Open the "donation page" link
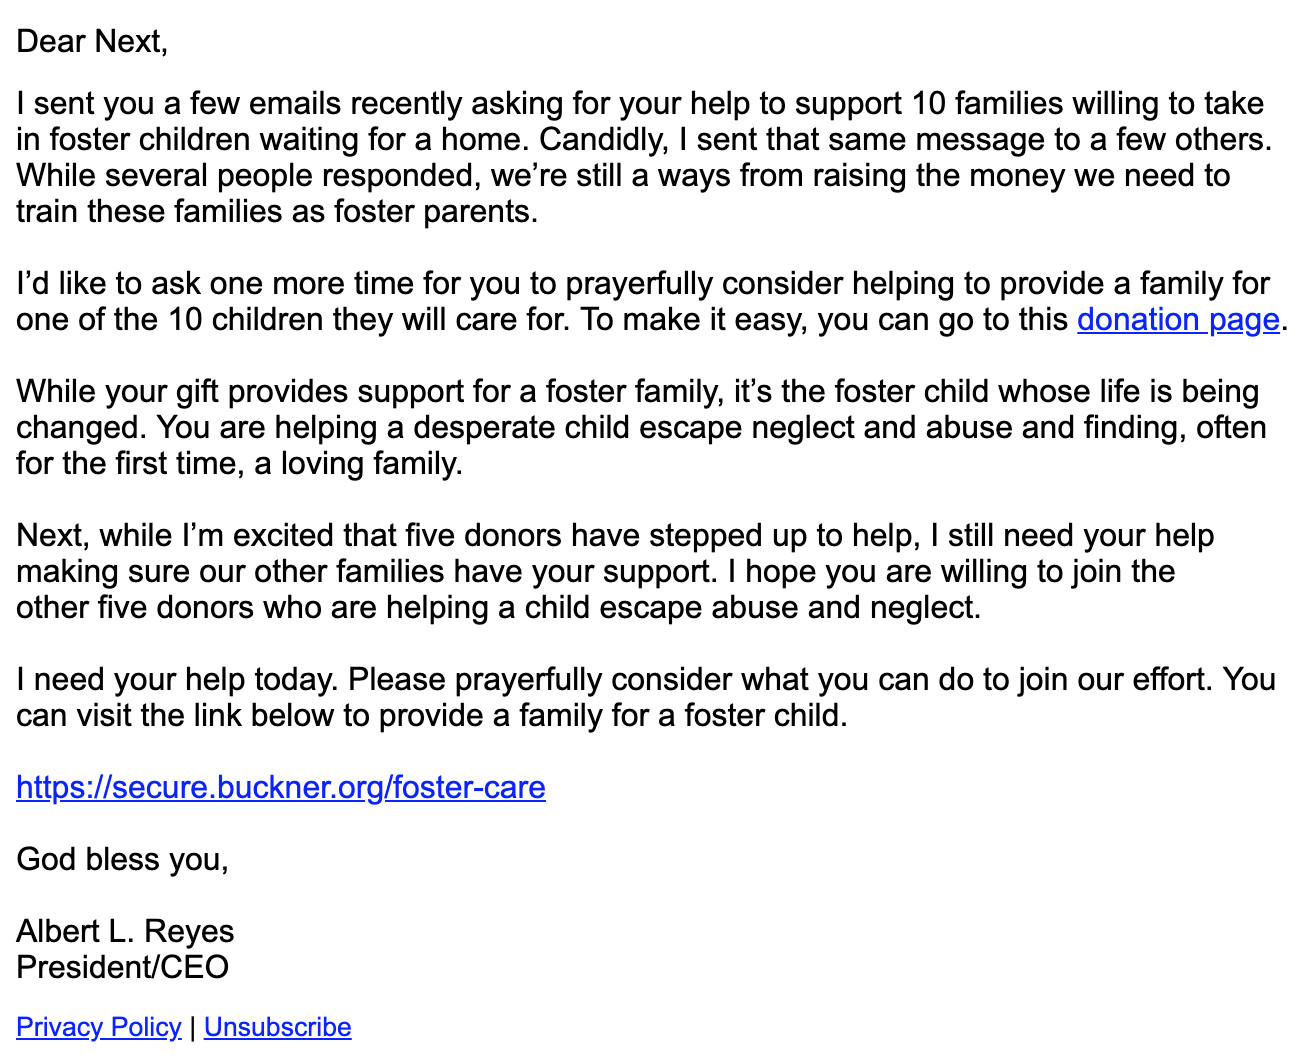 1177,320
